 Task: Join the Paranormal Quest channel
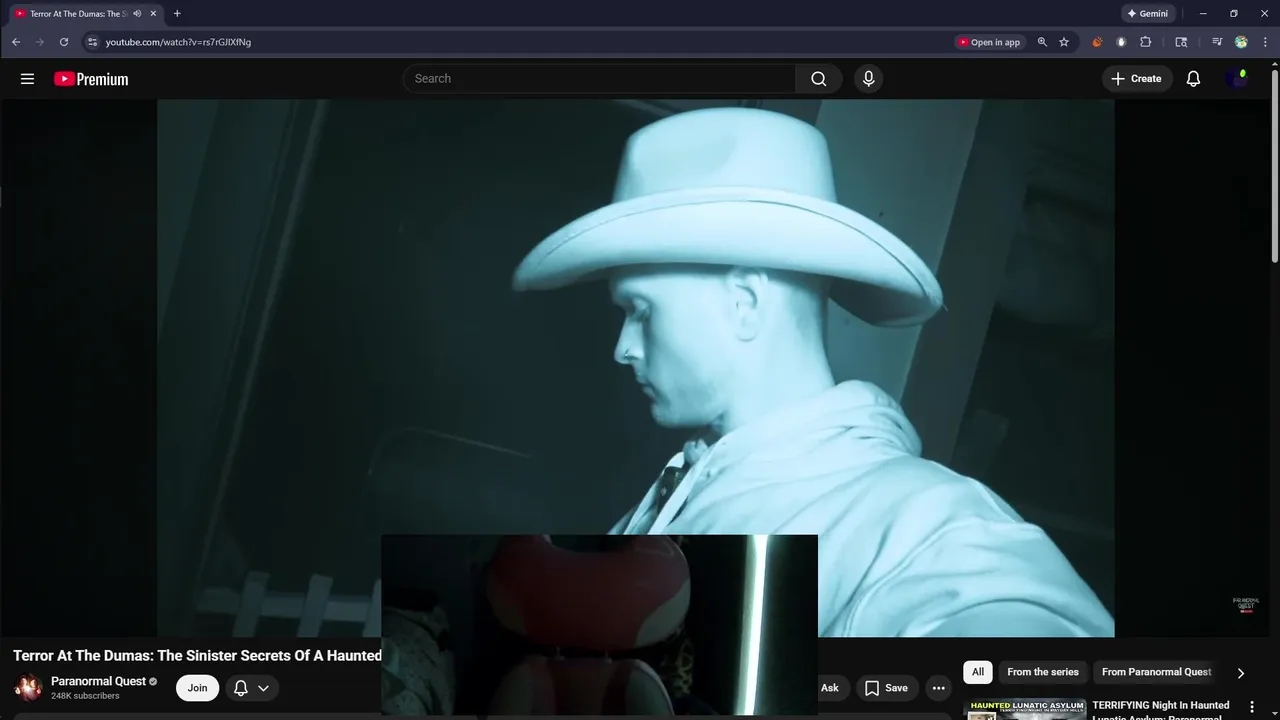click(197, 688)
